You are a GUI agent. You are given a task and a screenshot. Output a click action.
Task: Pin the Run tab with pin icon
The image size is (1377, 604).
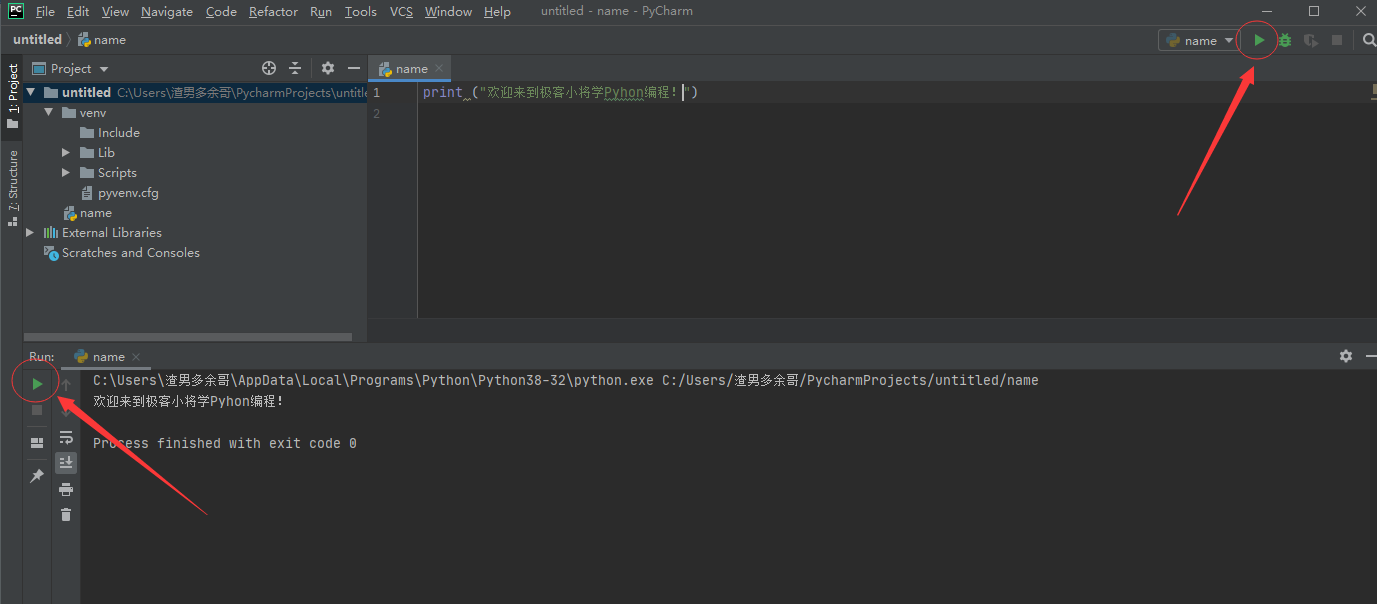(37, 476)
